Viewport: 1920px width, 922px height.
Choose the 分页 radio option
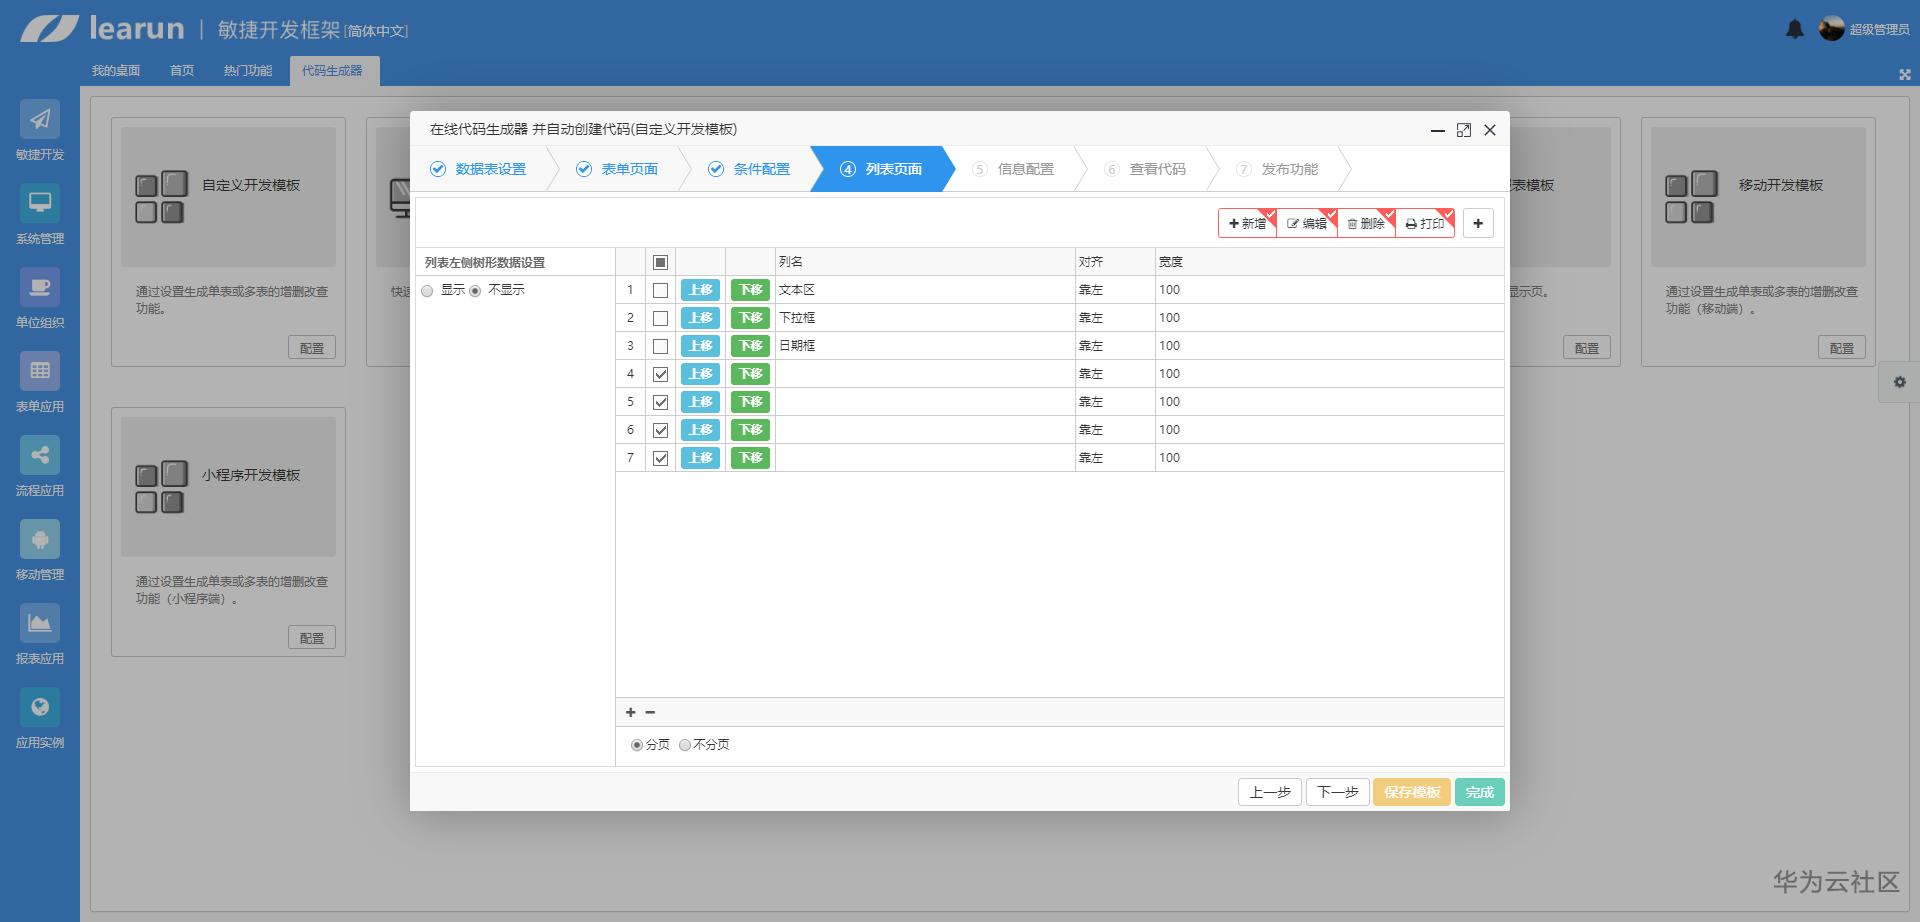[x=637, y=745]
